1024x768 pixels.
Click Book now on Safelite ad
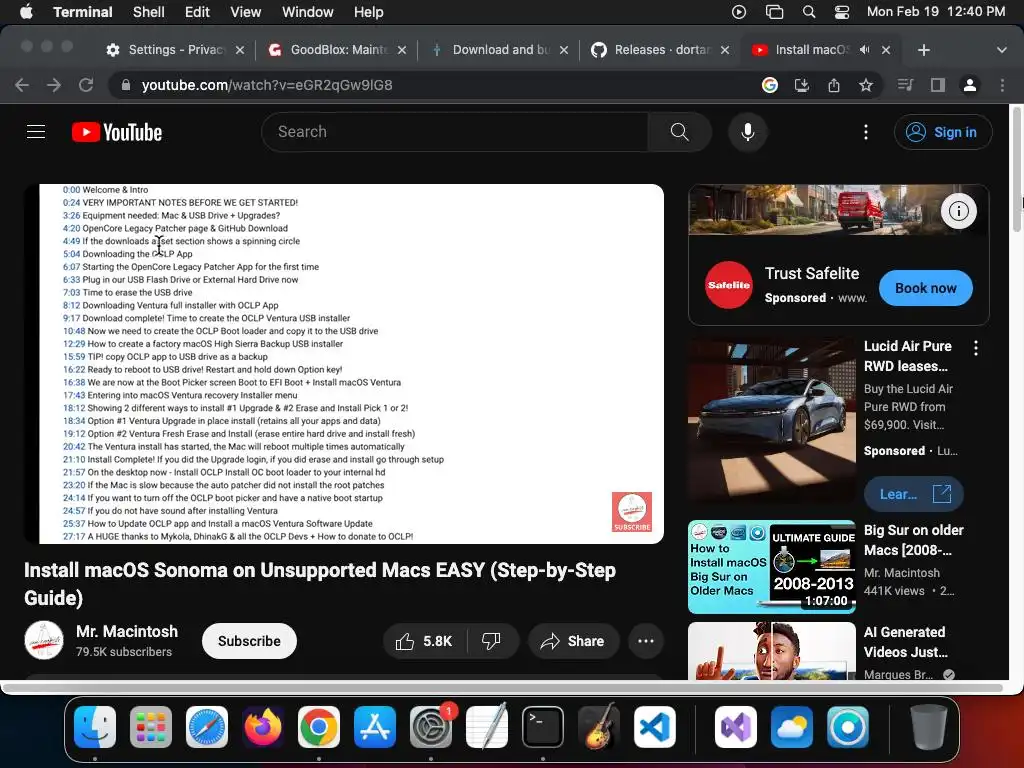[925, 288]
